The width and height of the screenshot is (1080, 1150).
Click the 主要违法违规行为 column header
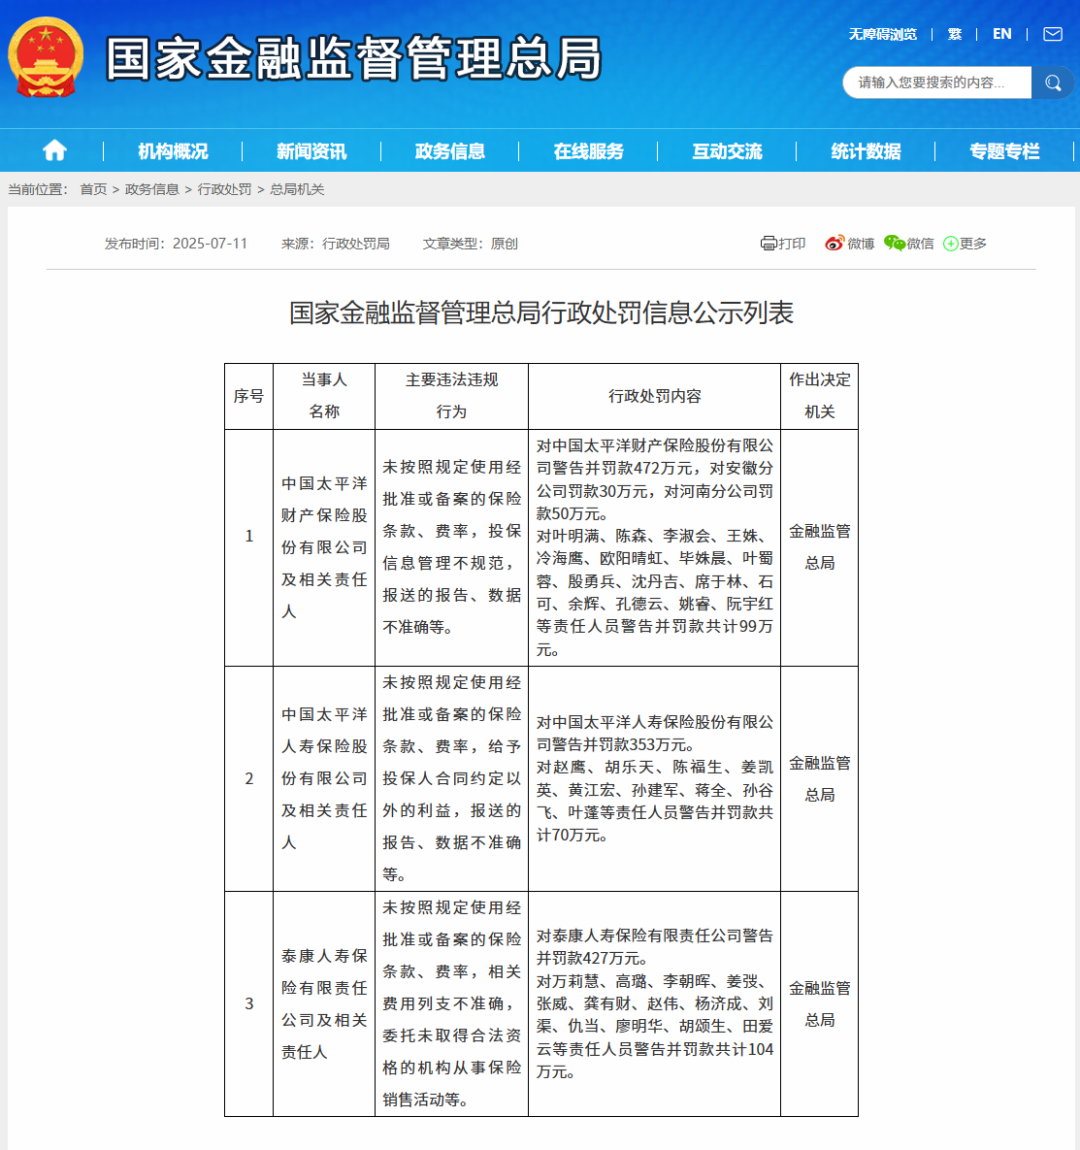coord(452,396)
